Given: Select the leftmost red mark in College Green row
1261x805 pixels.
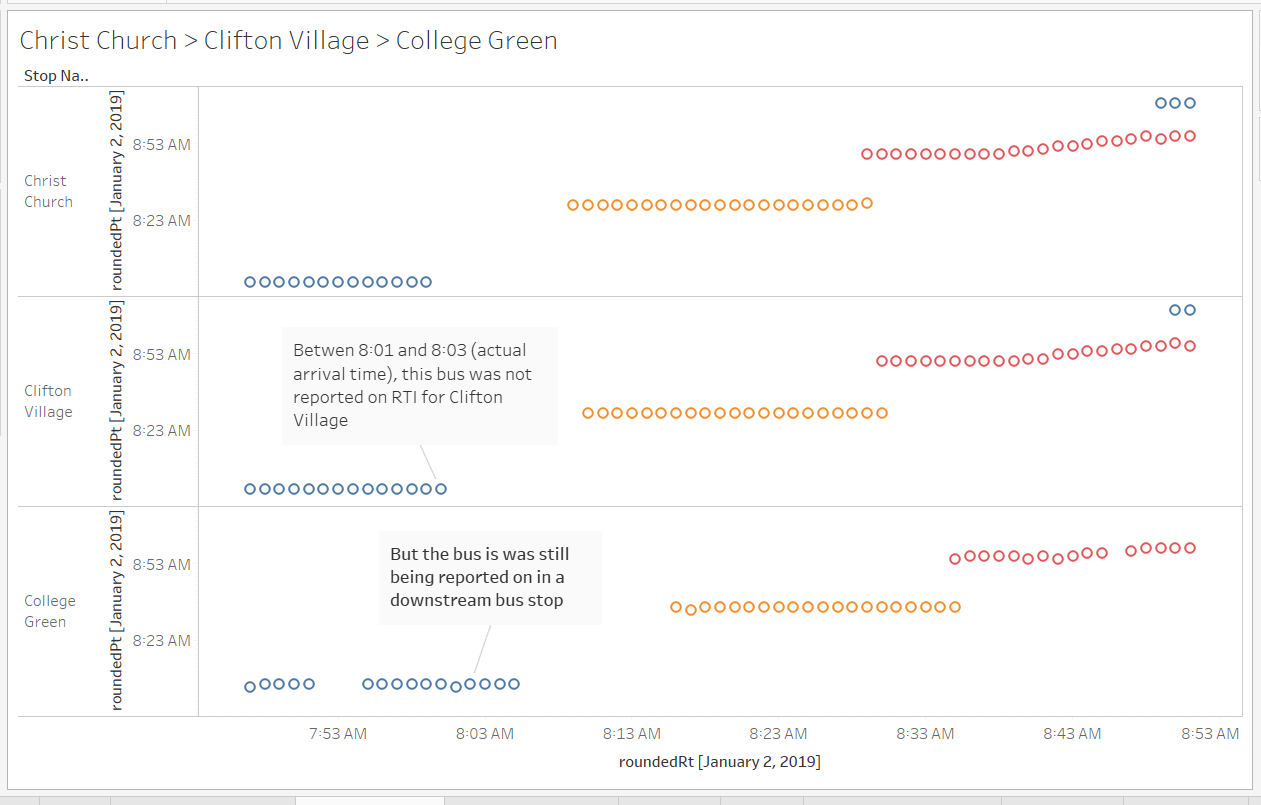Looking at the screenshot, I should 955,559.
